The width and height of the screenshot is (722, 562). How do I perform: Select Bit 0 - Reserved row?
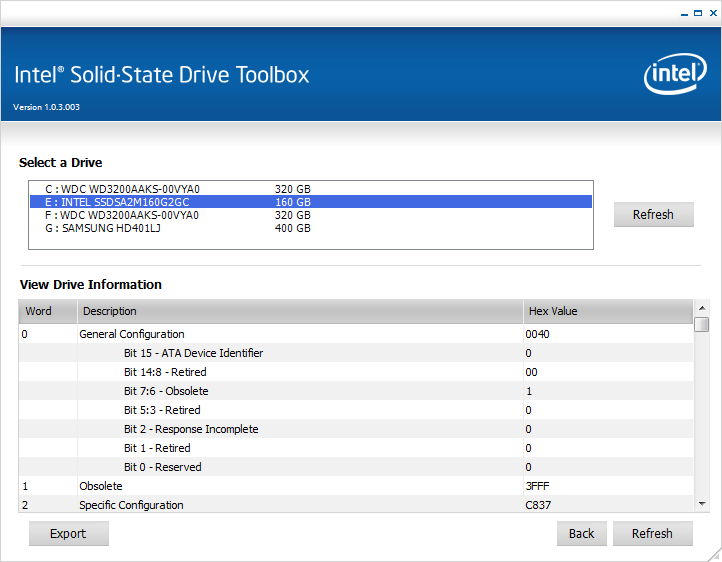356,467
